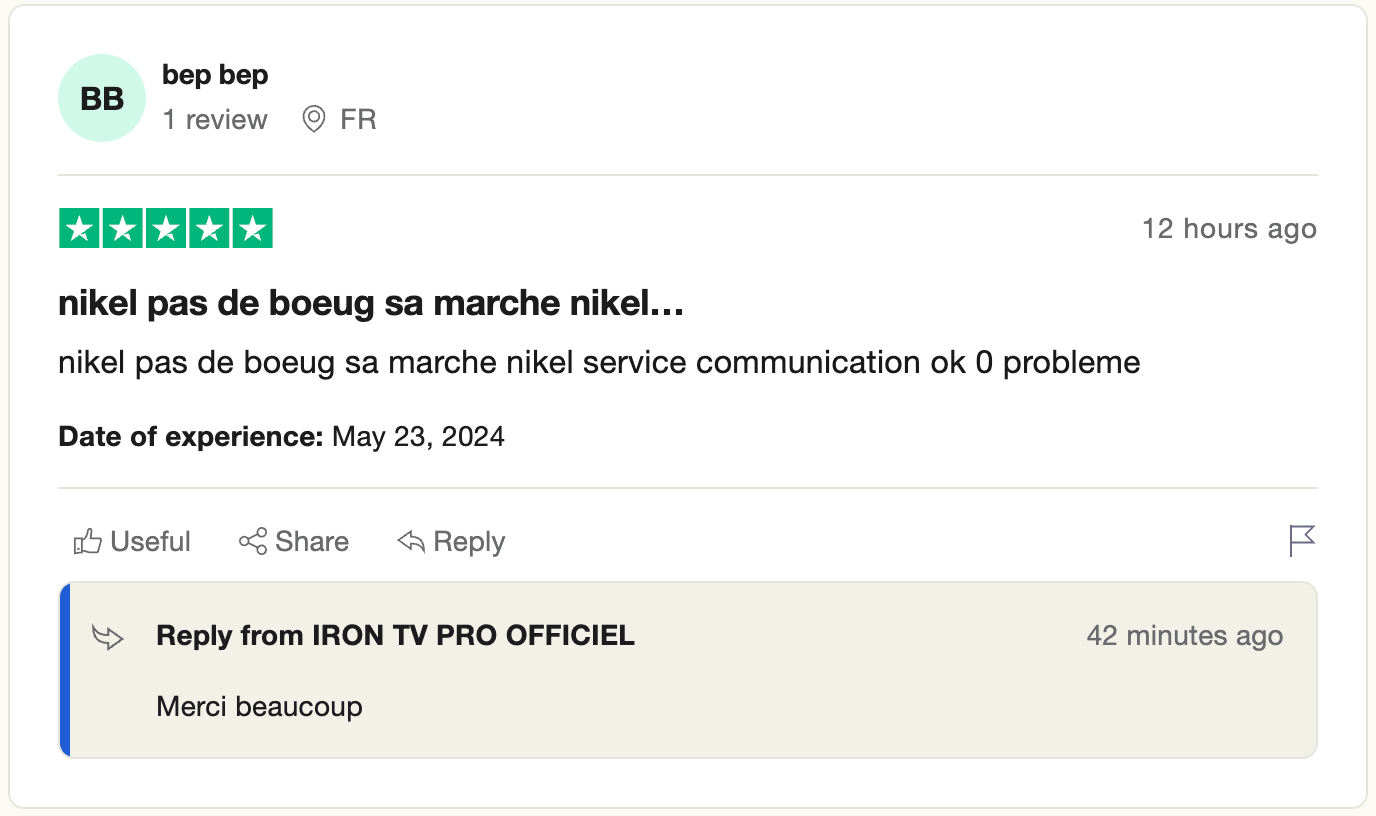Select the Merci beaucoup reply text
The height and width of the screenshot is (816, 1376).
click(259, 706)
